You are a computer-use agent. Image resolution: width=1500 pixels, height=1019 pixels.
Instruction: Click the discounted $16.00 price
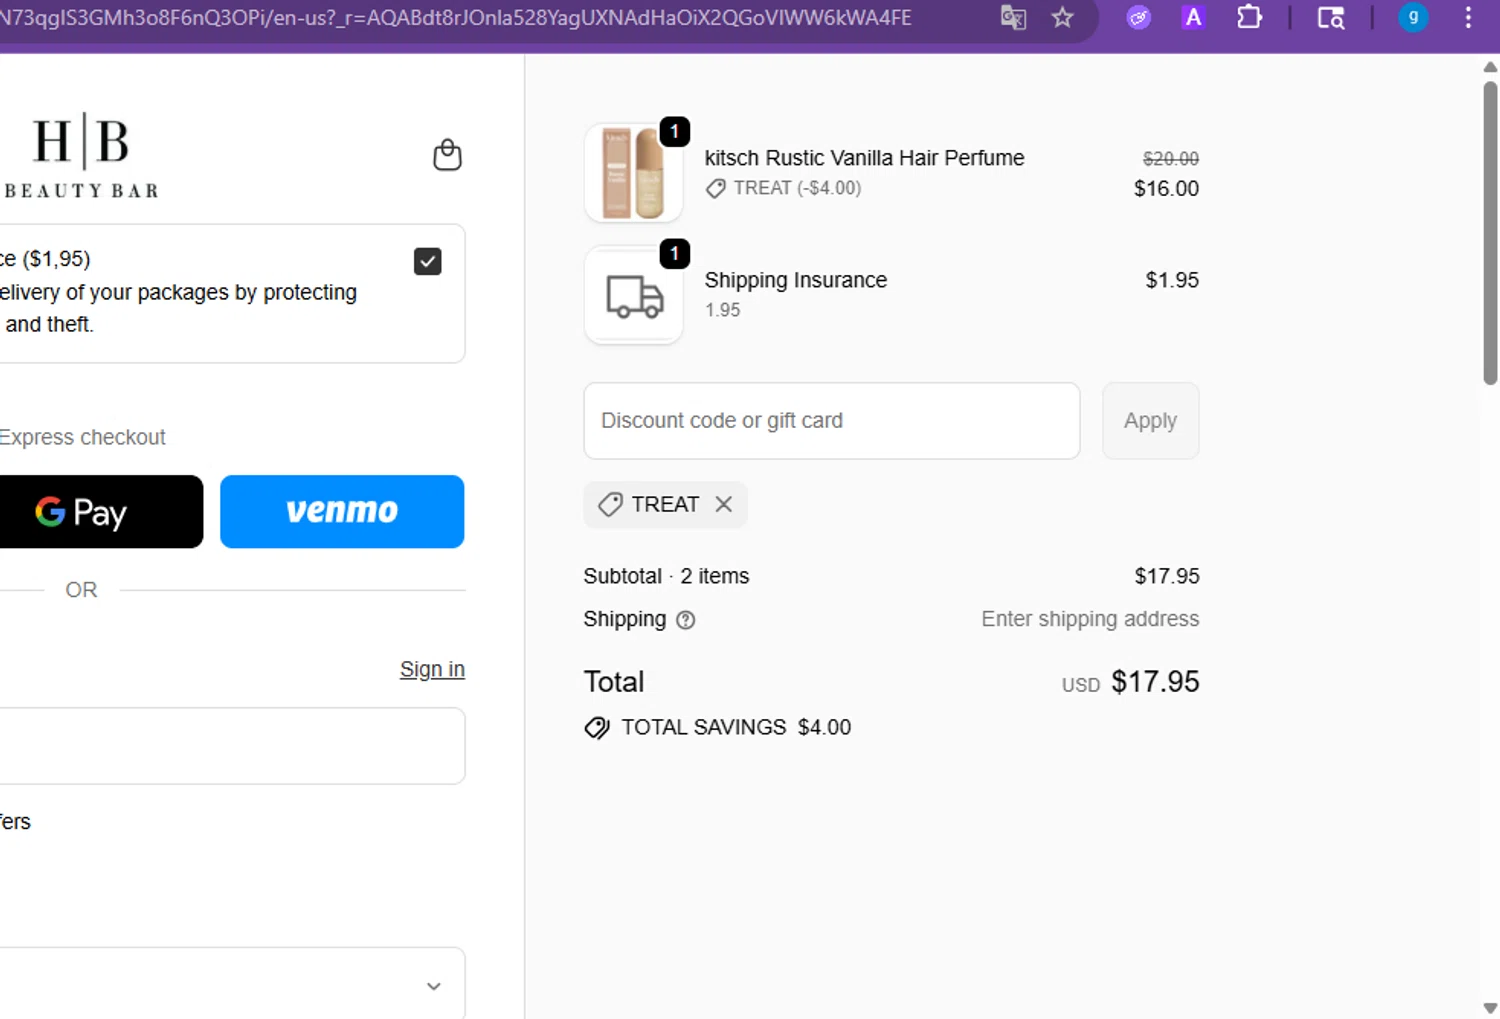point(1166,188)
